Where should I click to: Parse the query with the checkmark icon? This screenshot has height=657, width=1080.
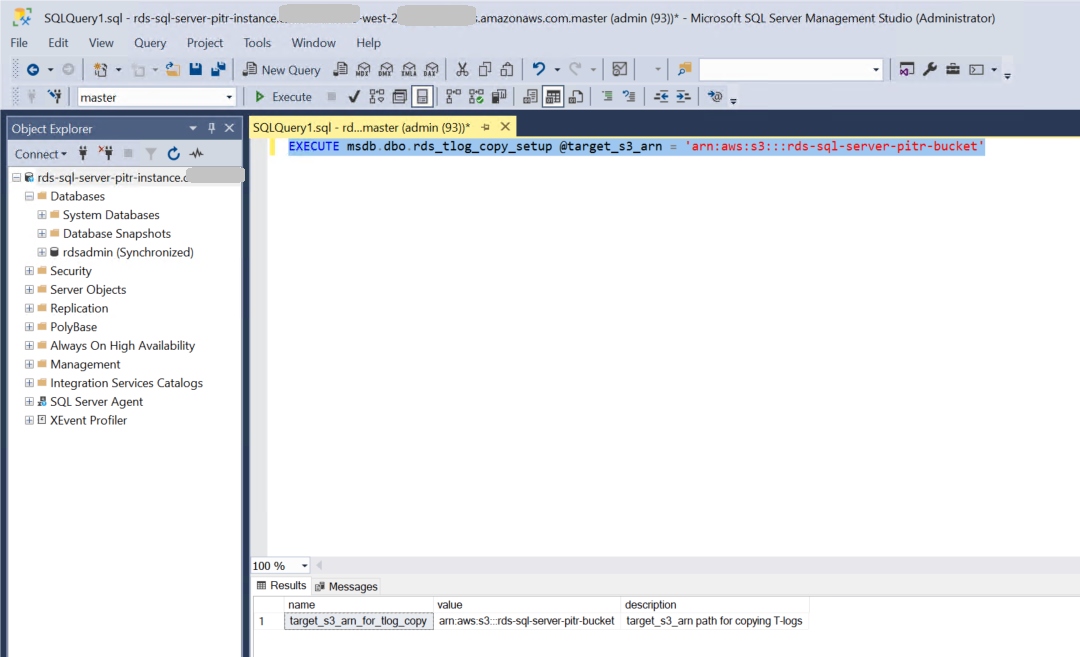352,96
